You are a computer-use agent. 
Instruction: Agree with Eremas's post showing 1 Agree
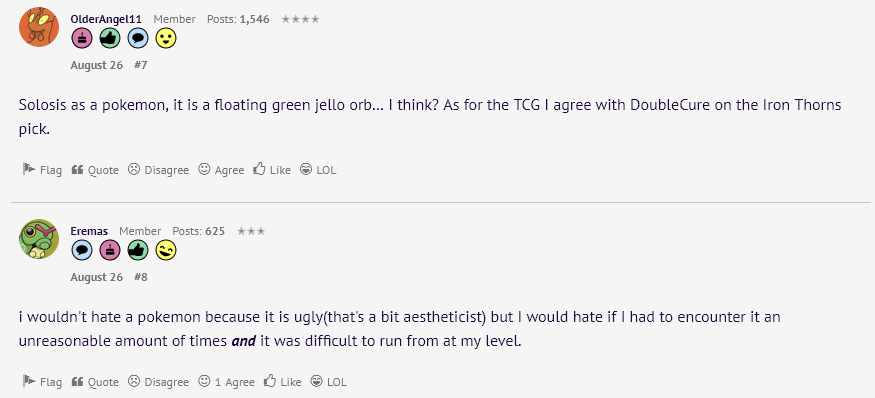pos(227,382)
